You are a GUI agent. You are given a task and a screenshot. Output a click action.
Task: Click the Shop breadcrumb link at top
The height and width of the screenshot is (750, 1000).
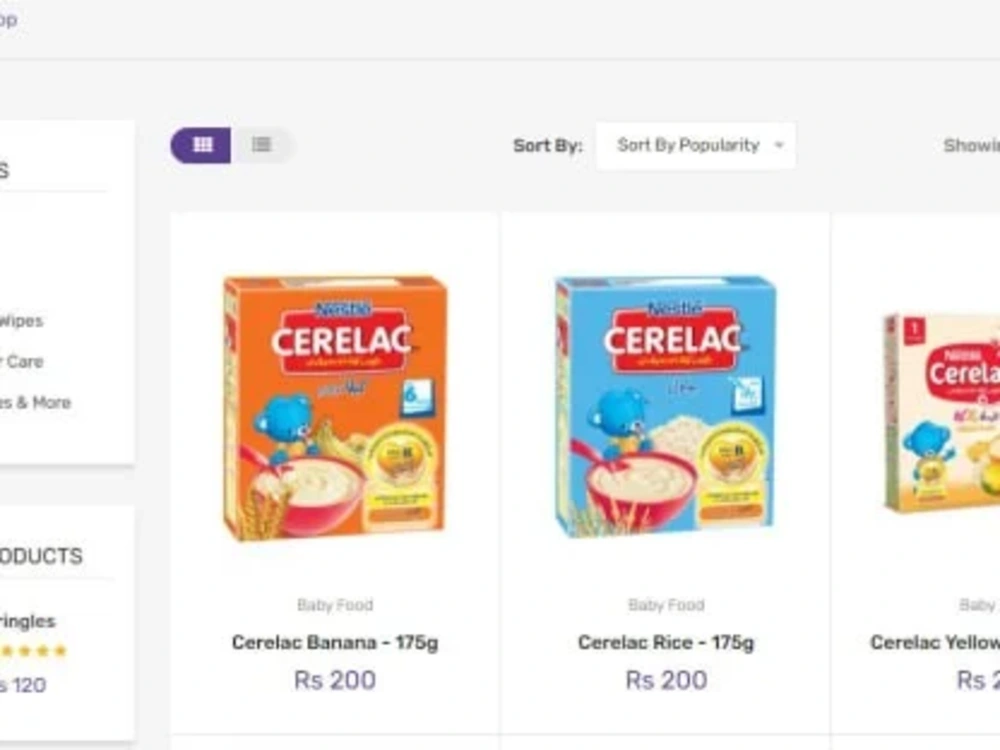[7, 20]
